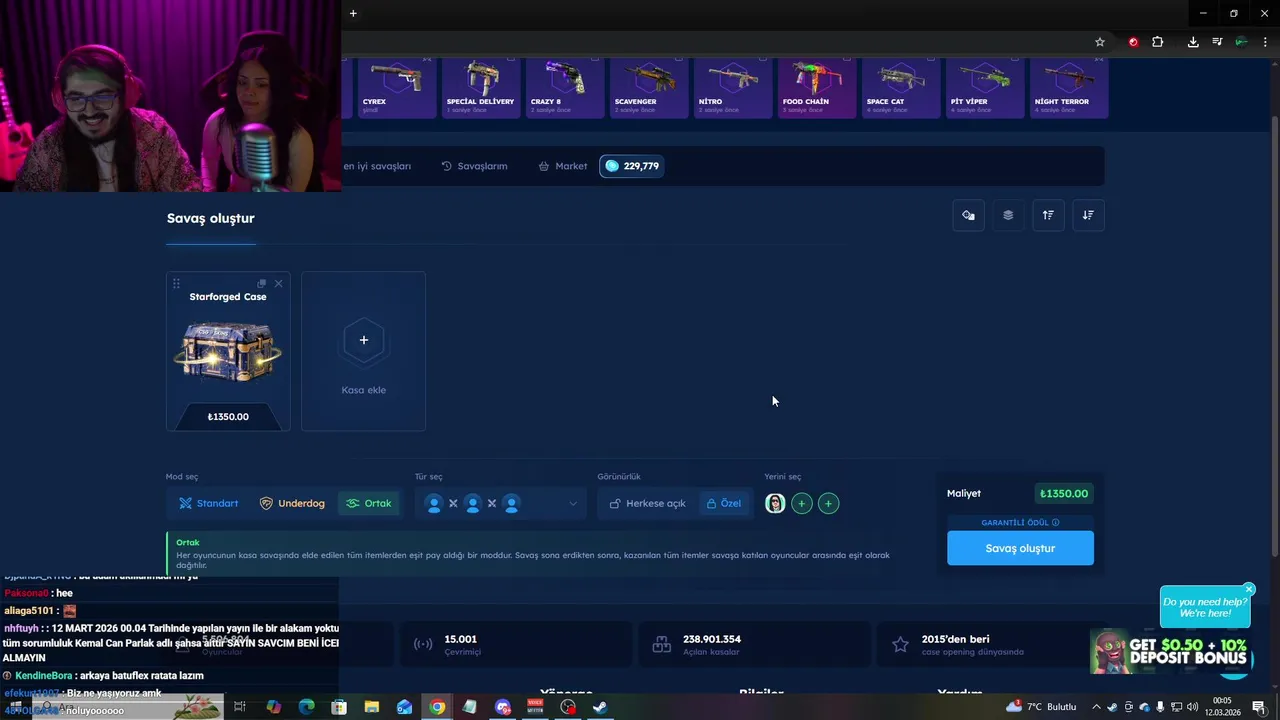Screen dimensions: 1280x720
Task: Open Microsoft Store from the taskbar
Action: [339, 707]
